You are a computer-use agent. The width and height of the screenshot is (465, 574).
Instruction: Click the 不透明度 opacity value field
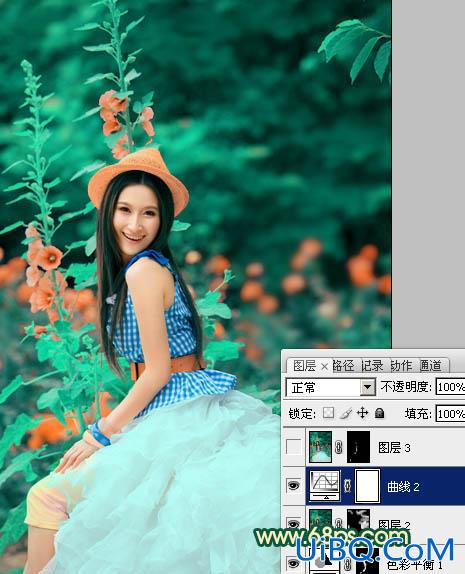point(450,387)
